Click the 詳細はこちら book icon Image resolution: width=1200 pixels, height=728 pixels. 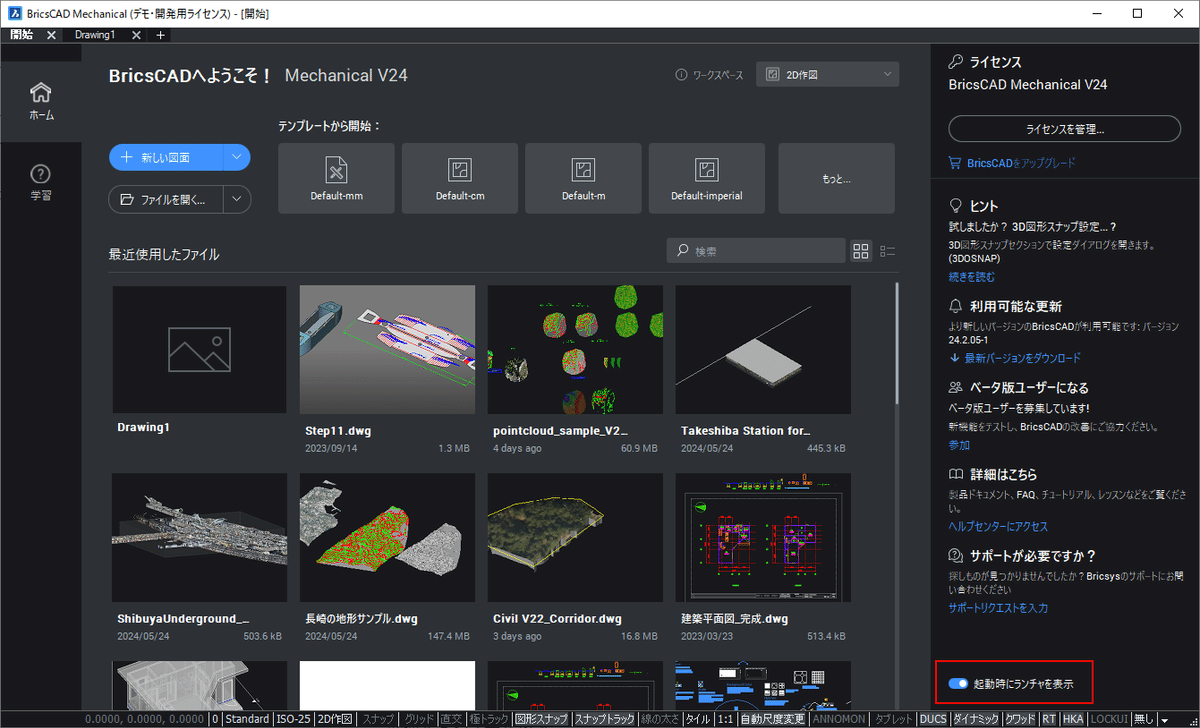tap(956, 474)
